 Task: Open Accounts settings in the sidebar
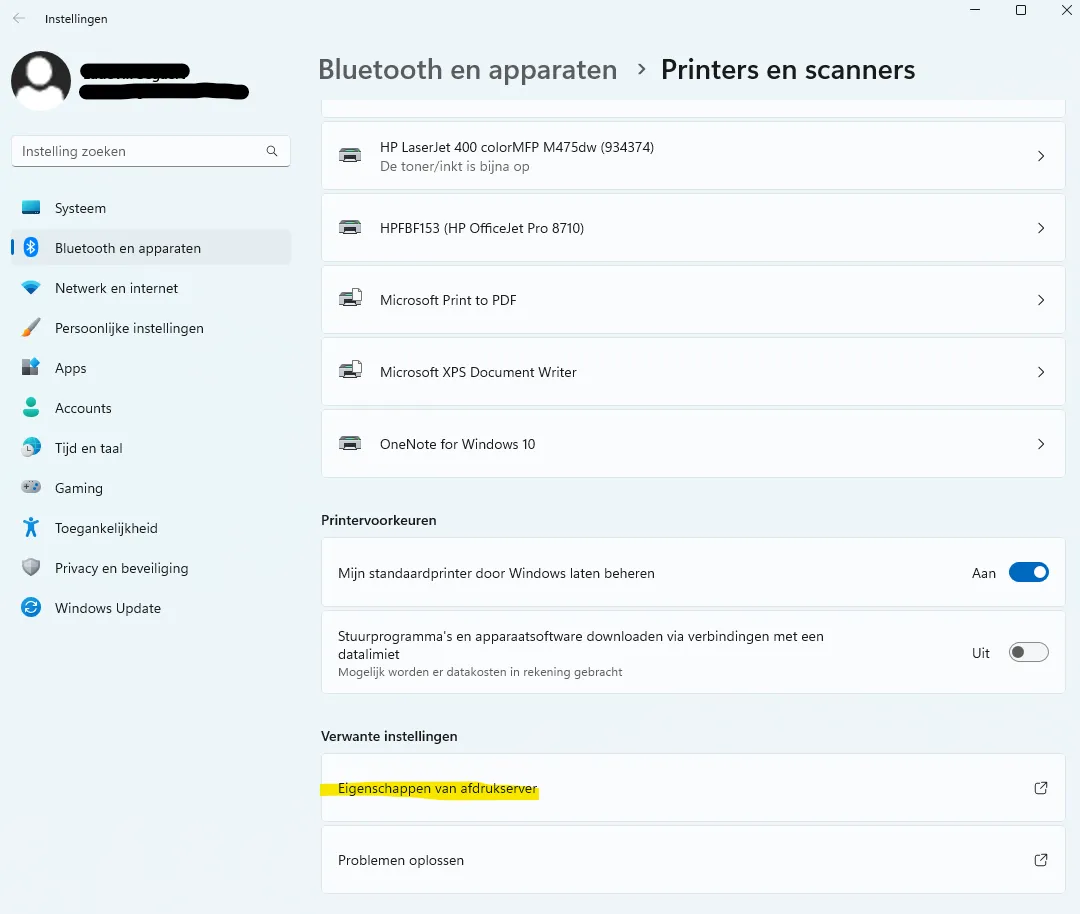pyautogui.click(x=151, y=408)
